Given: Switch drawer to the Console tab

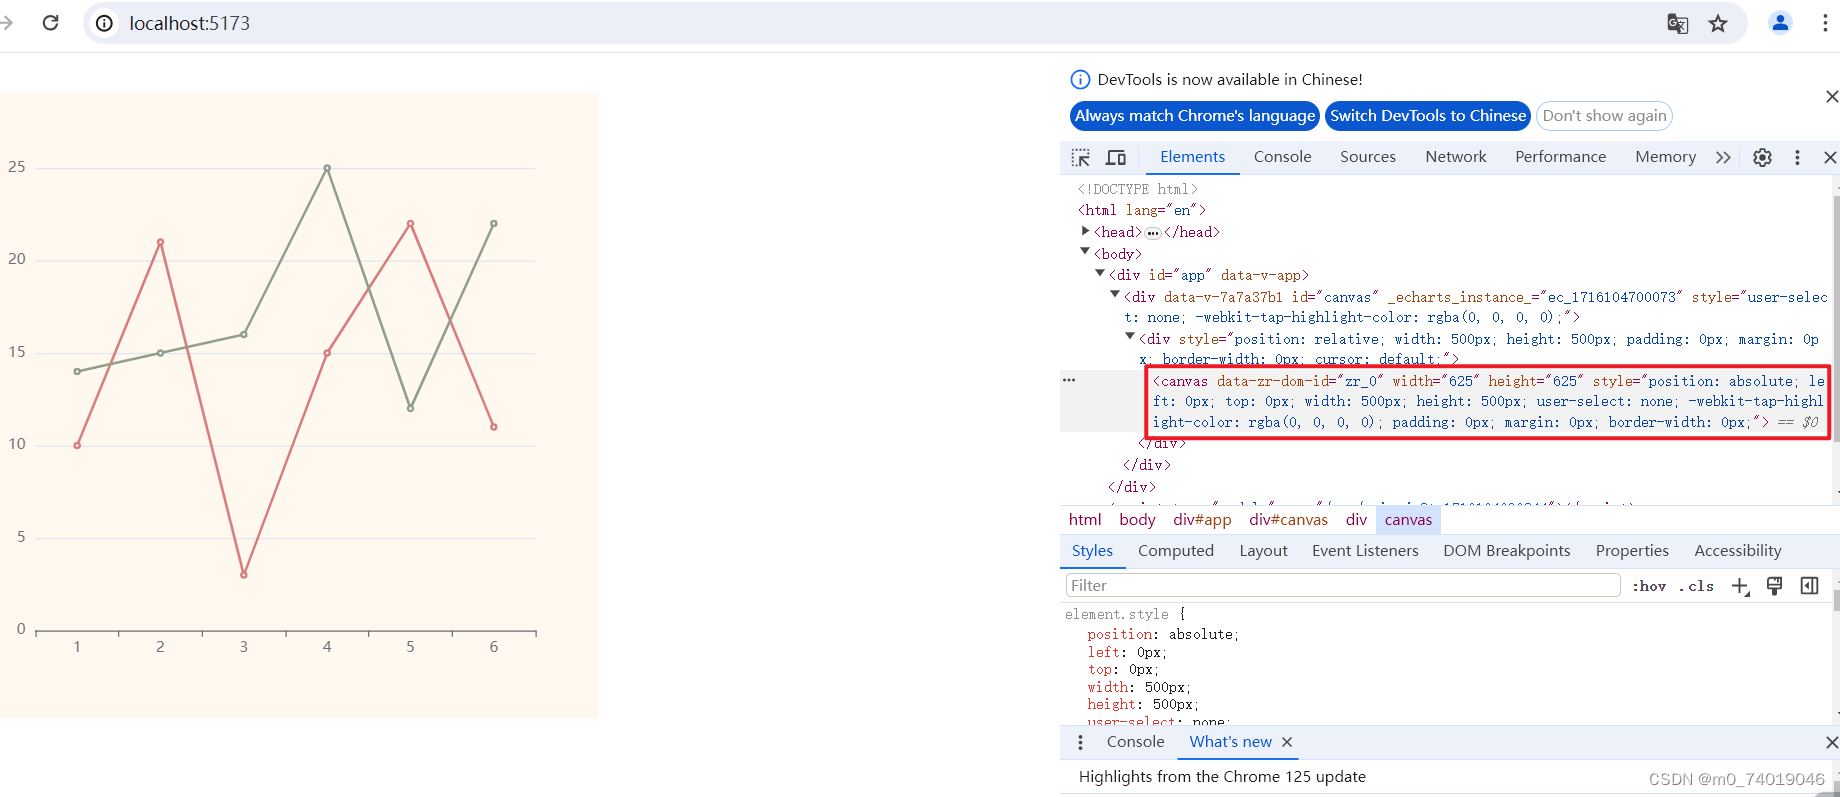Looking at the screenshot, I should 1135,742.
